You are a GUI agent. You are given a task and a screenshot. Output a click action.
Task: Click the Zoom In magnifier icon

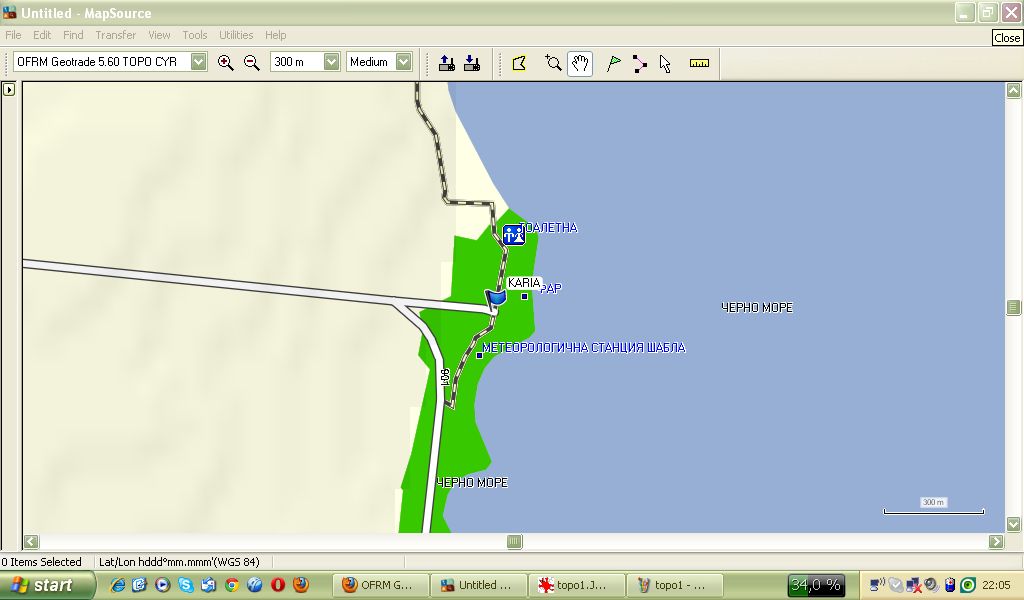(x=226, y=62)
